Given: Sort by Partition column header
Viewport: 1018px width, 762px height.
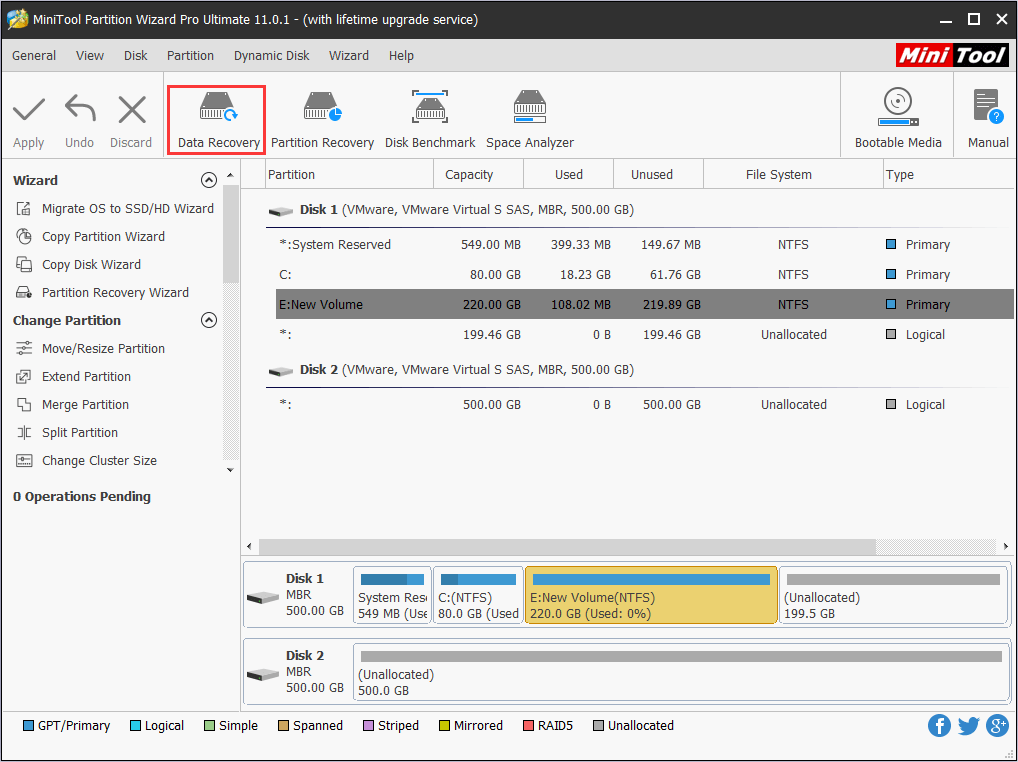Looking at the screenshot, I should (x=349, y=175).
